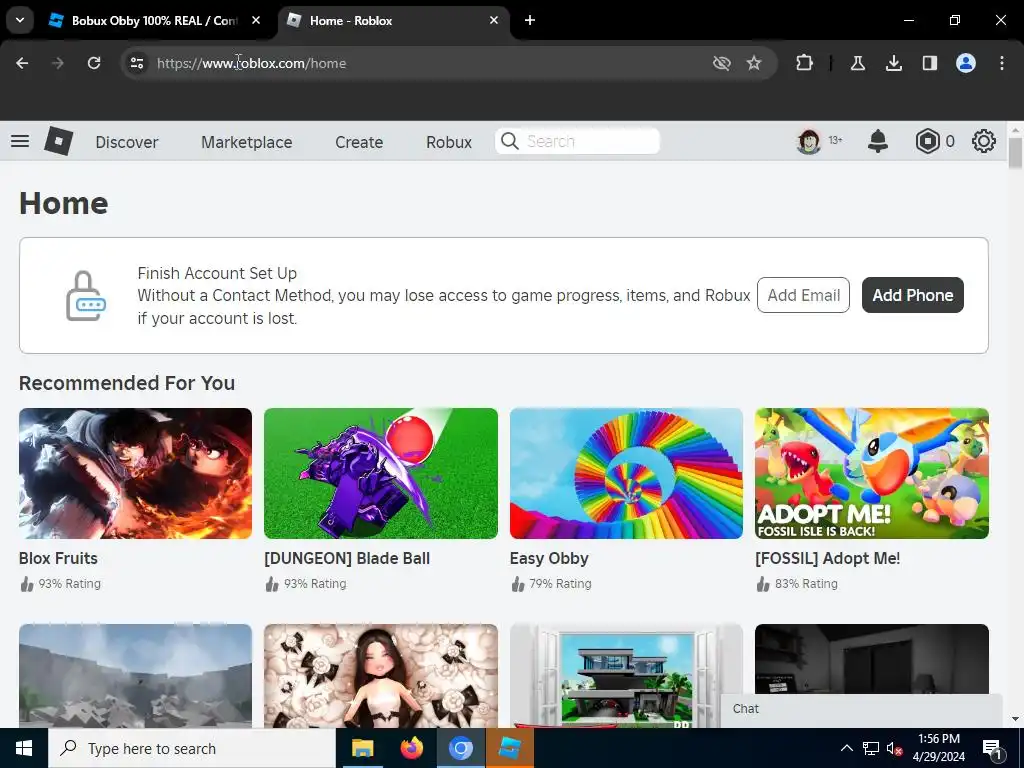This screenshot has height=768, width=1024.
Task: Open the Robux balance icon
Action: tap(927, 141)
